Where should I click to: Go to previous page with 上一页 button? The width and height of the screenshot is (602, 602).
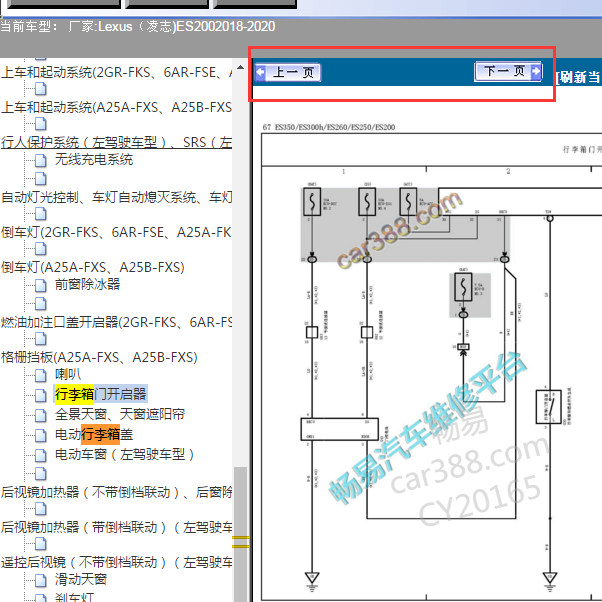point(288,72)
